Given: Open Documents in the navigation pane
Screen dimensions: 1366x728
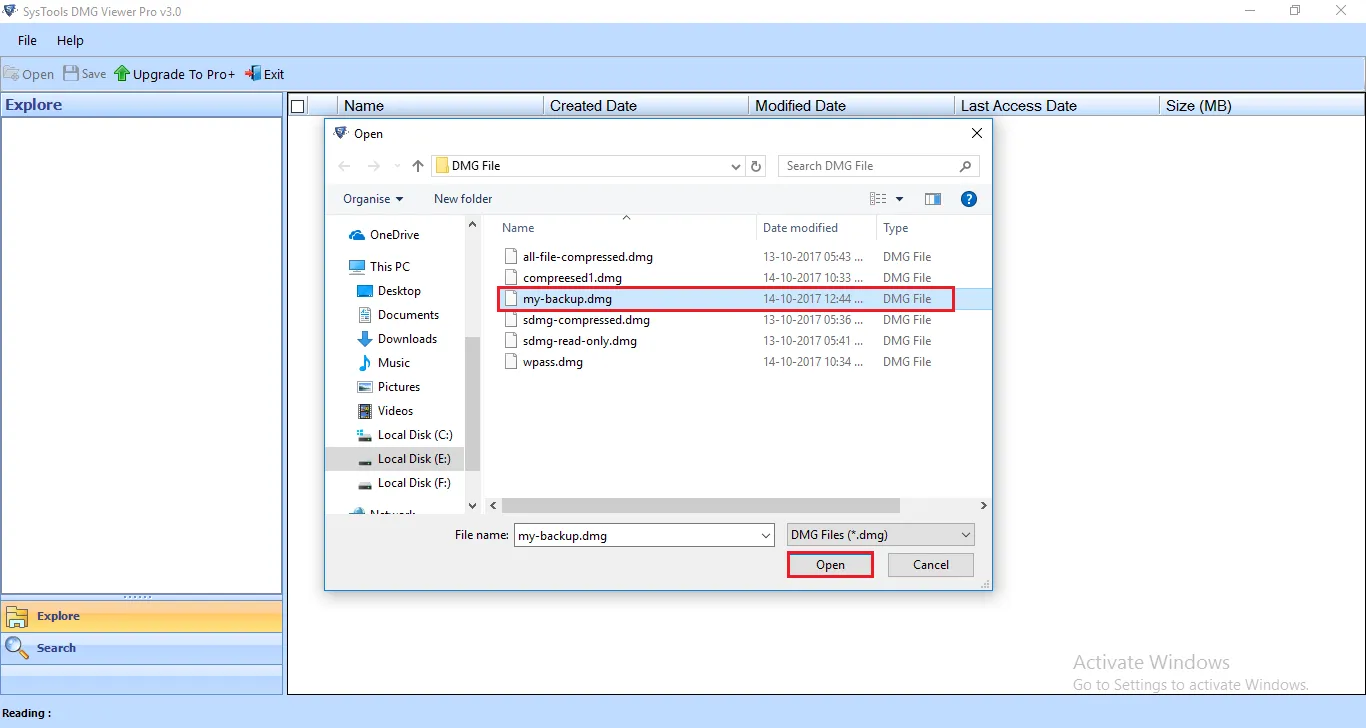Looking at the screenshot, I should 398,315.
